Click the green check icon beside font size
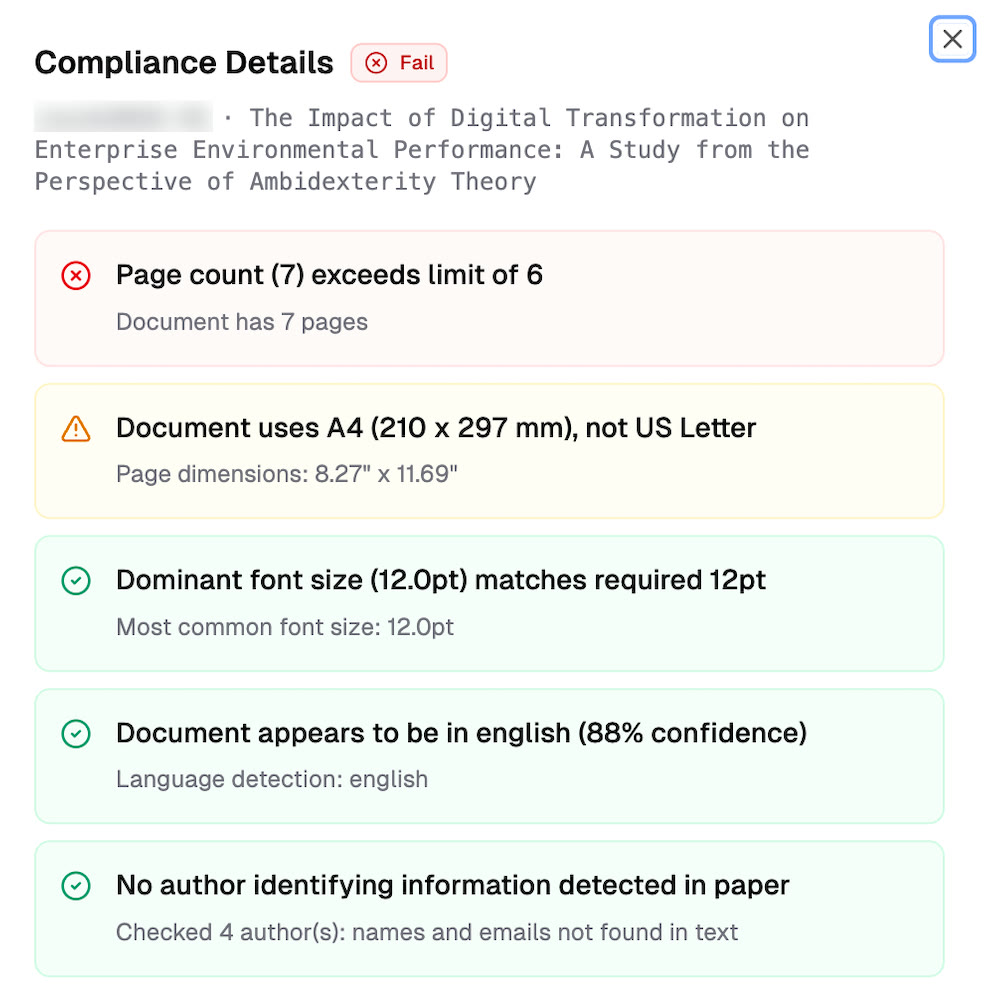Screen dimensions: 992x1002 (x=76, y=581)
